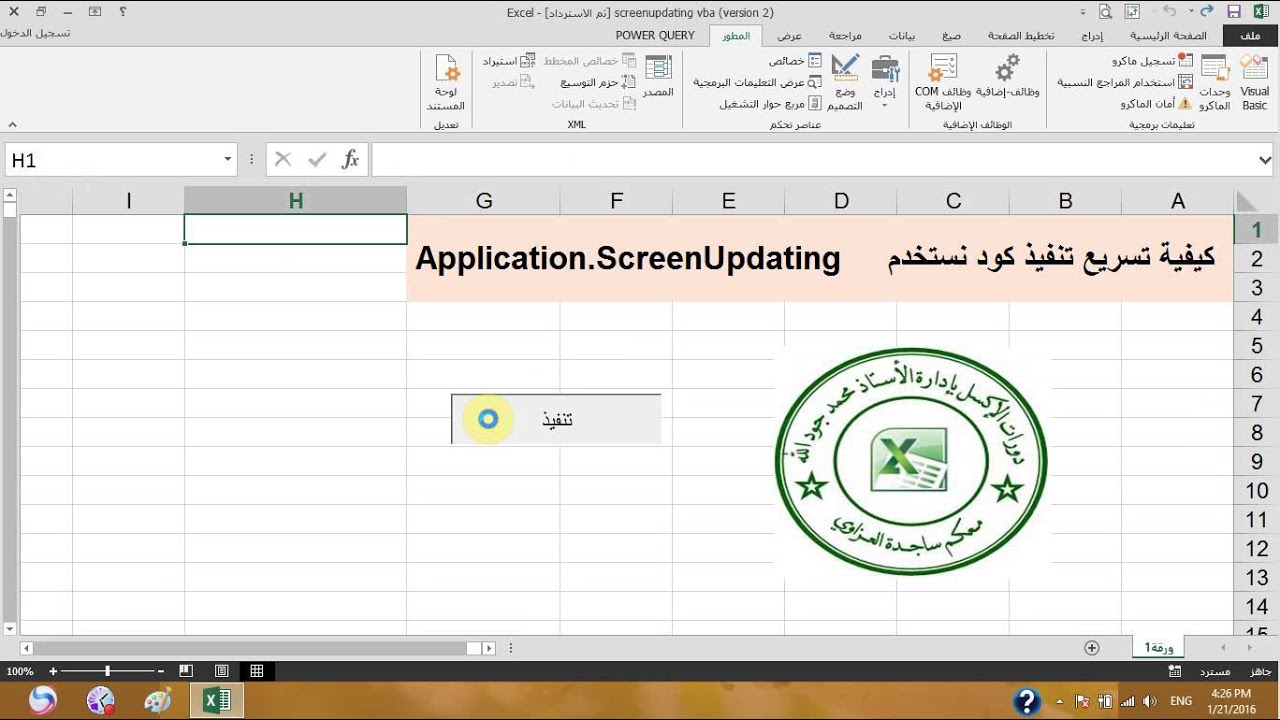Click Run Dialog (مربع حوار التشغيل)
Screen dimensions: 1280x720
771,103
